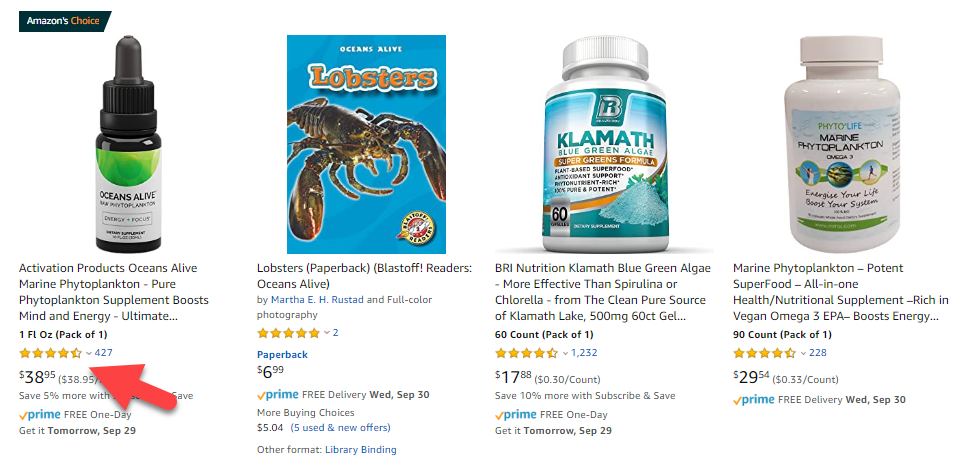
Task: Open the Klamath Blue Green Algae bottle image
Action: (604, 144)
